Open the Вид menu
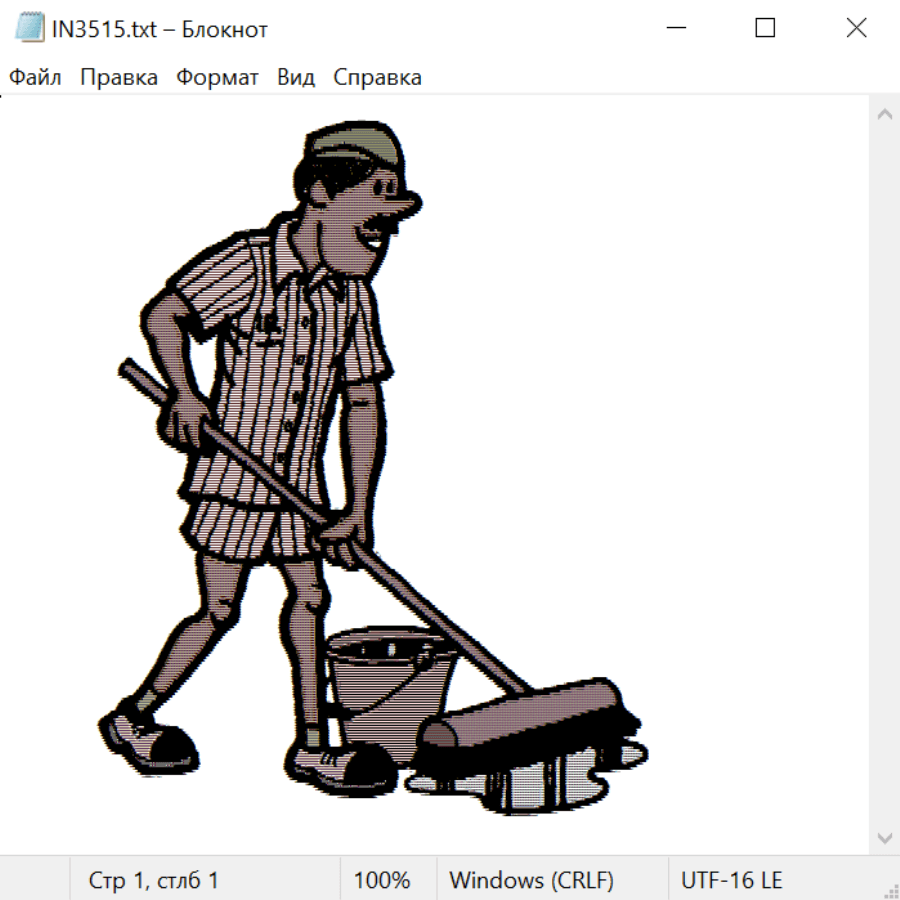The image size is (900, 900). coord(296,78)
